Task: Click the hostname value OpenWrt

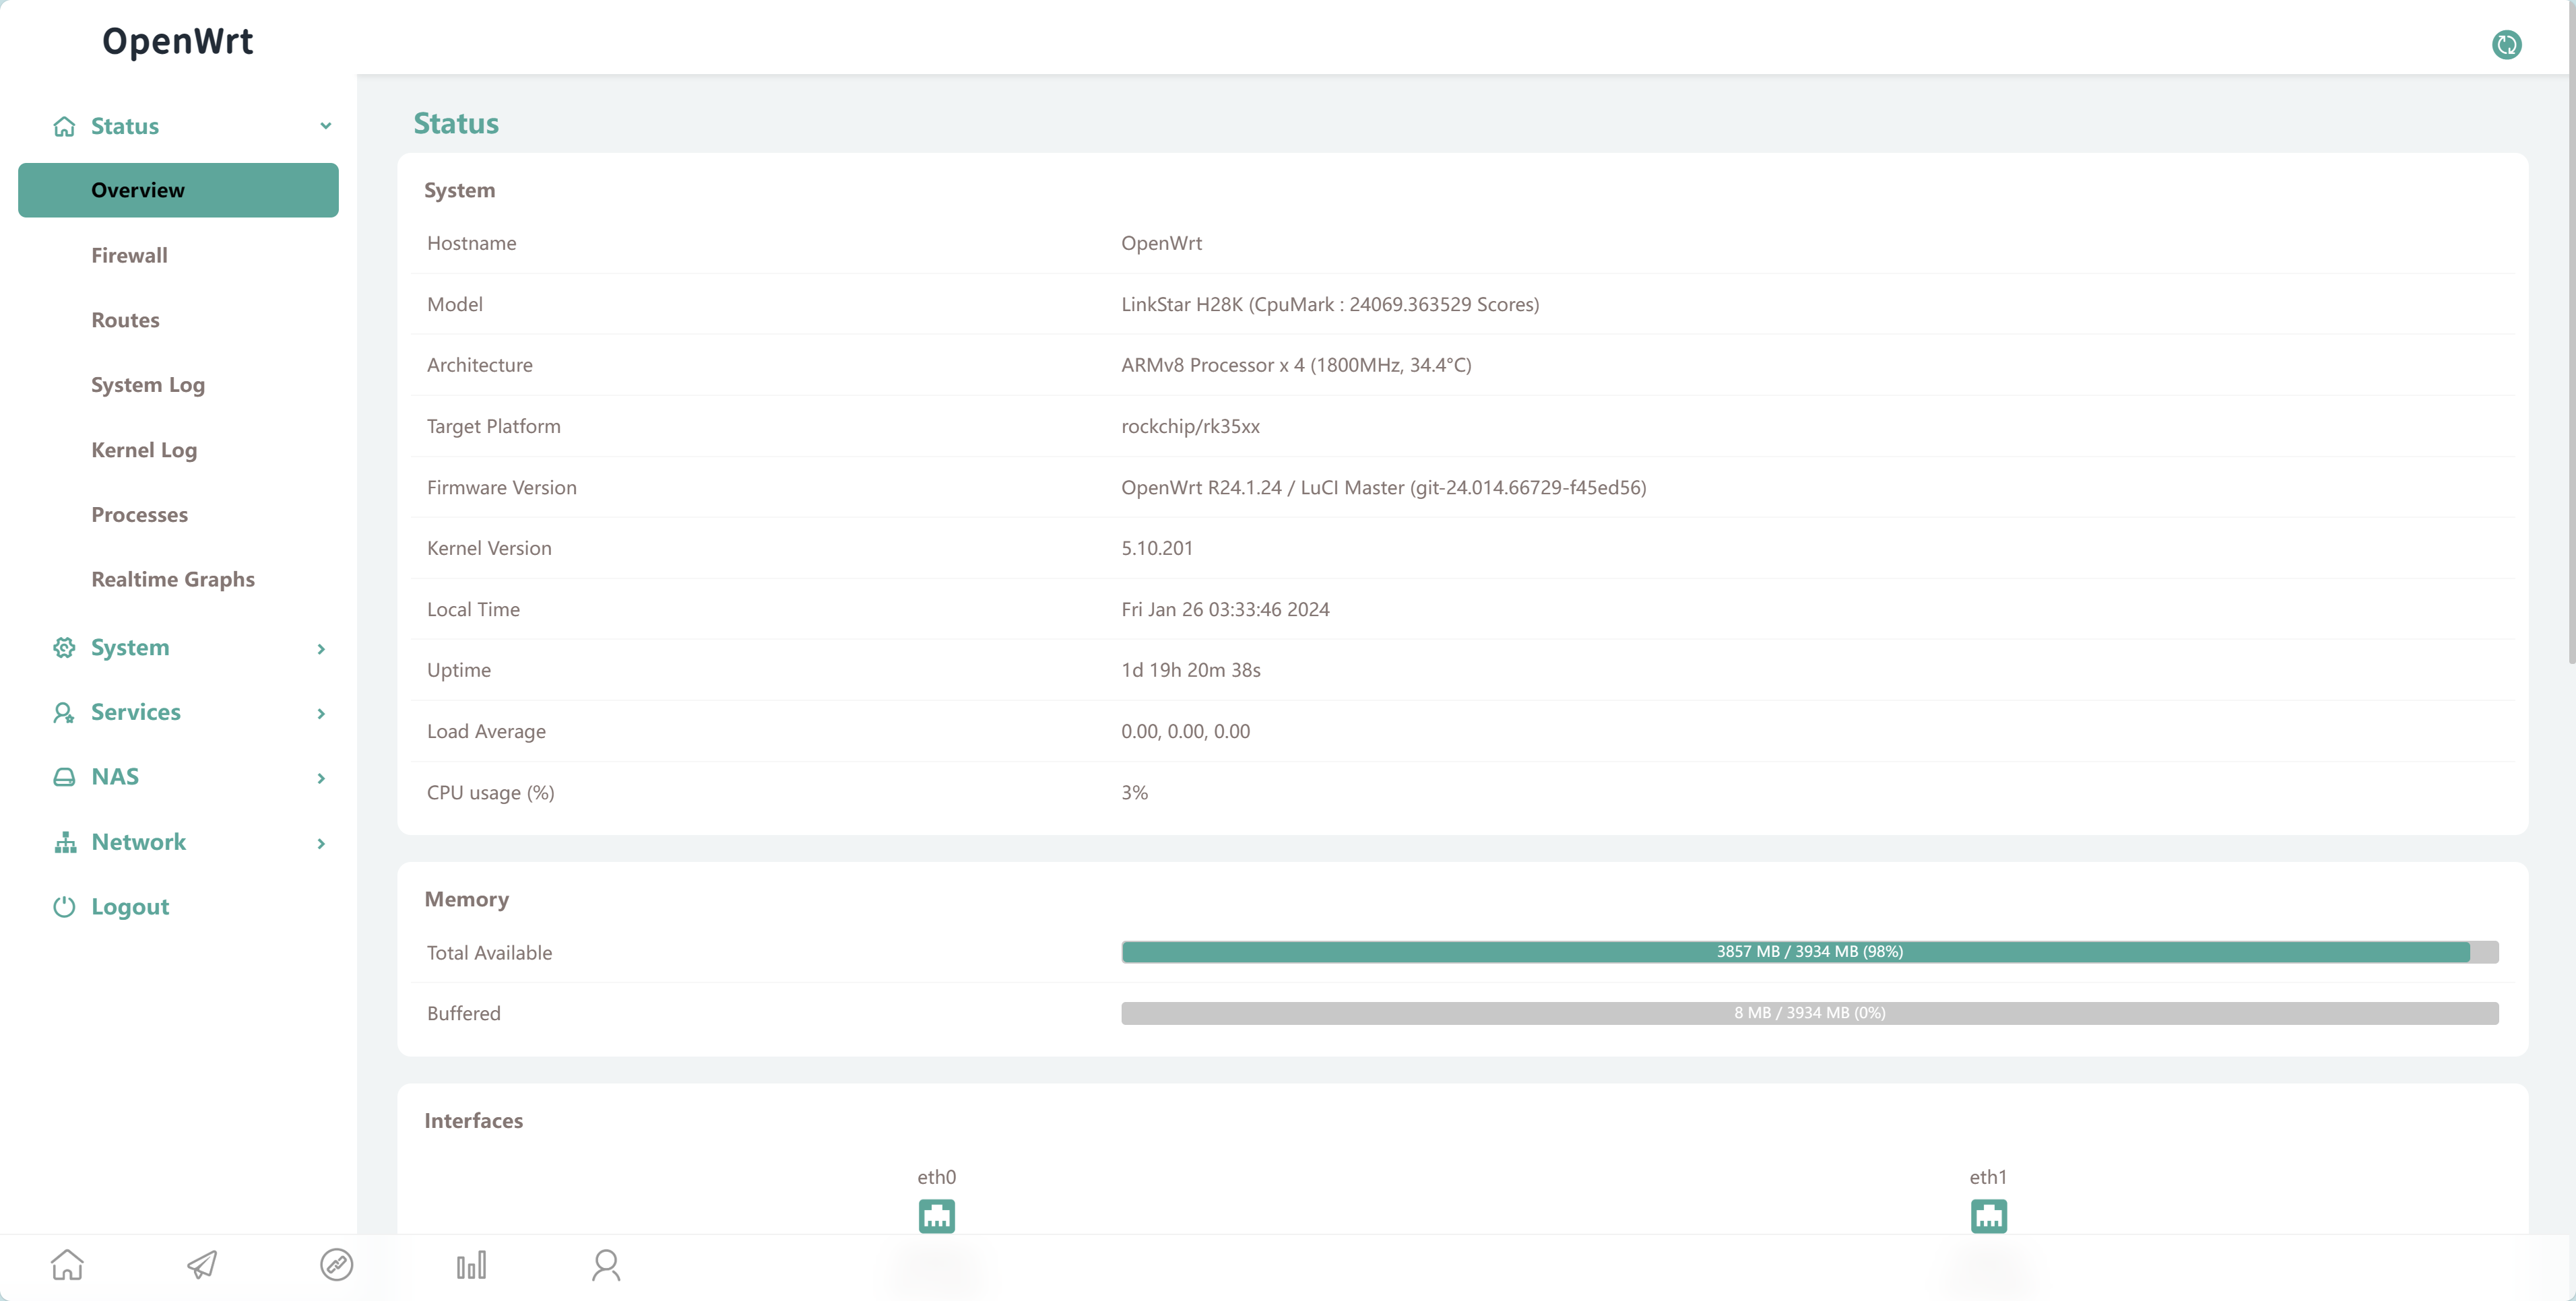Action: pos(1161,243)
